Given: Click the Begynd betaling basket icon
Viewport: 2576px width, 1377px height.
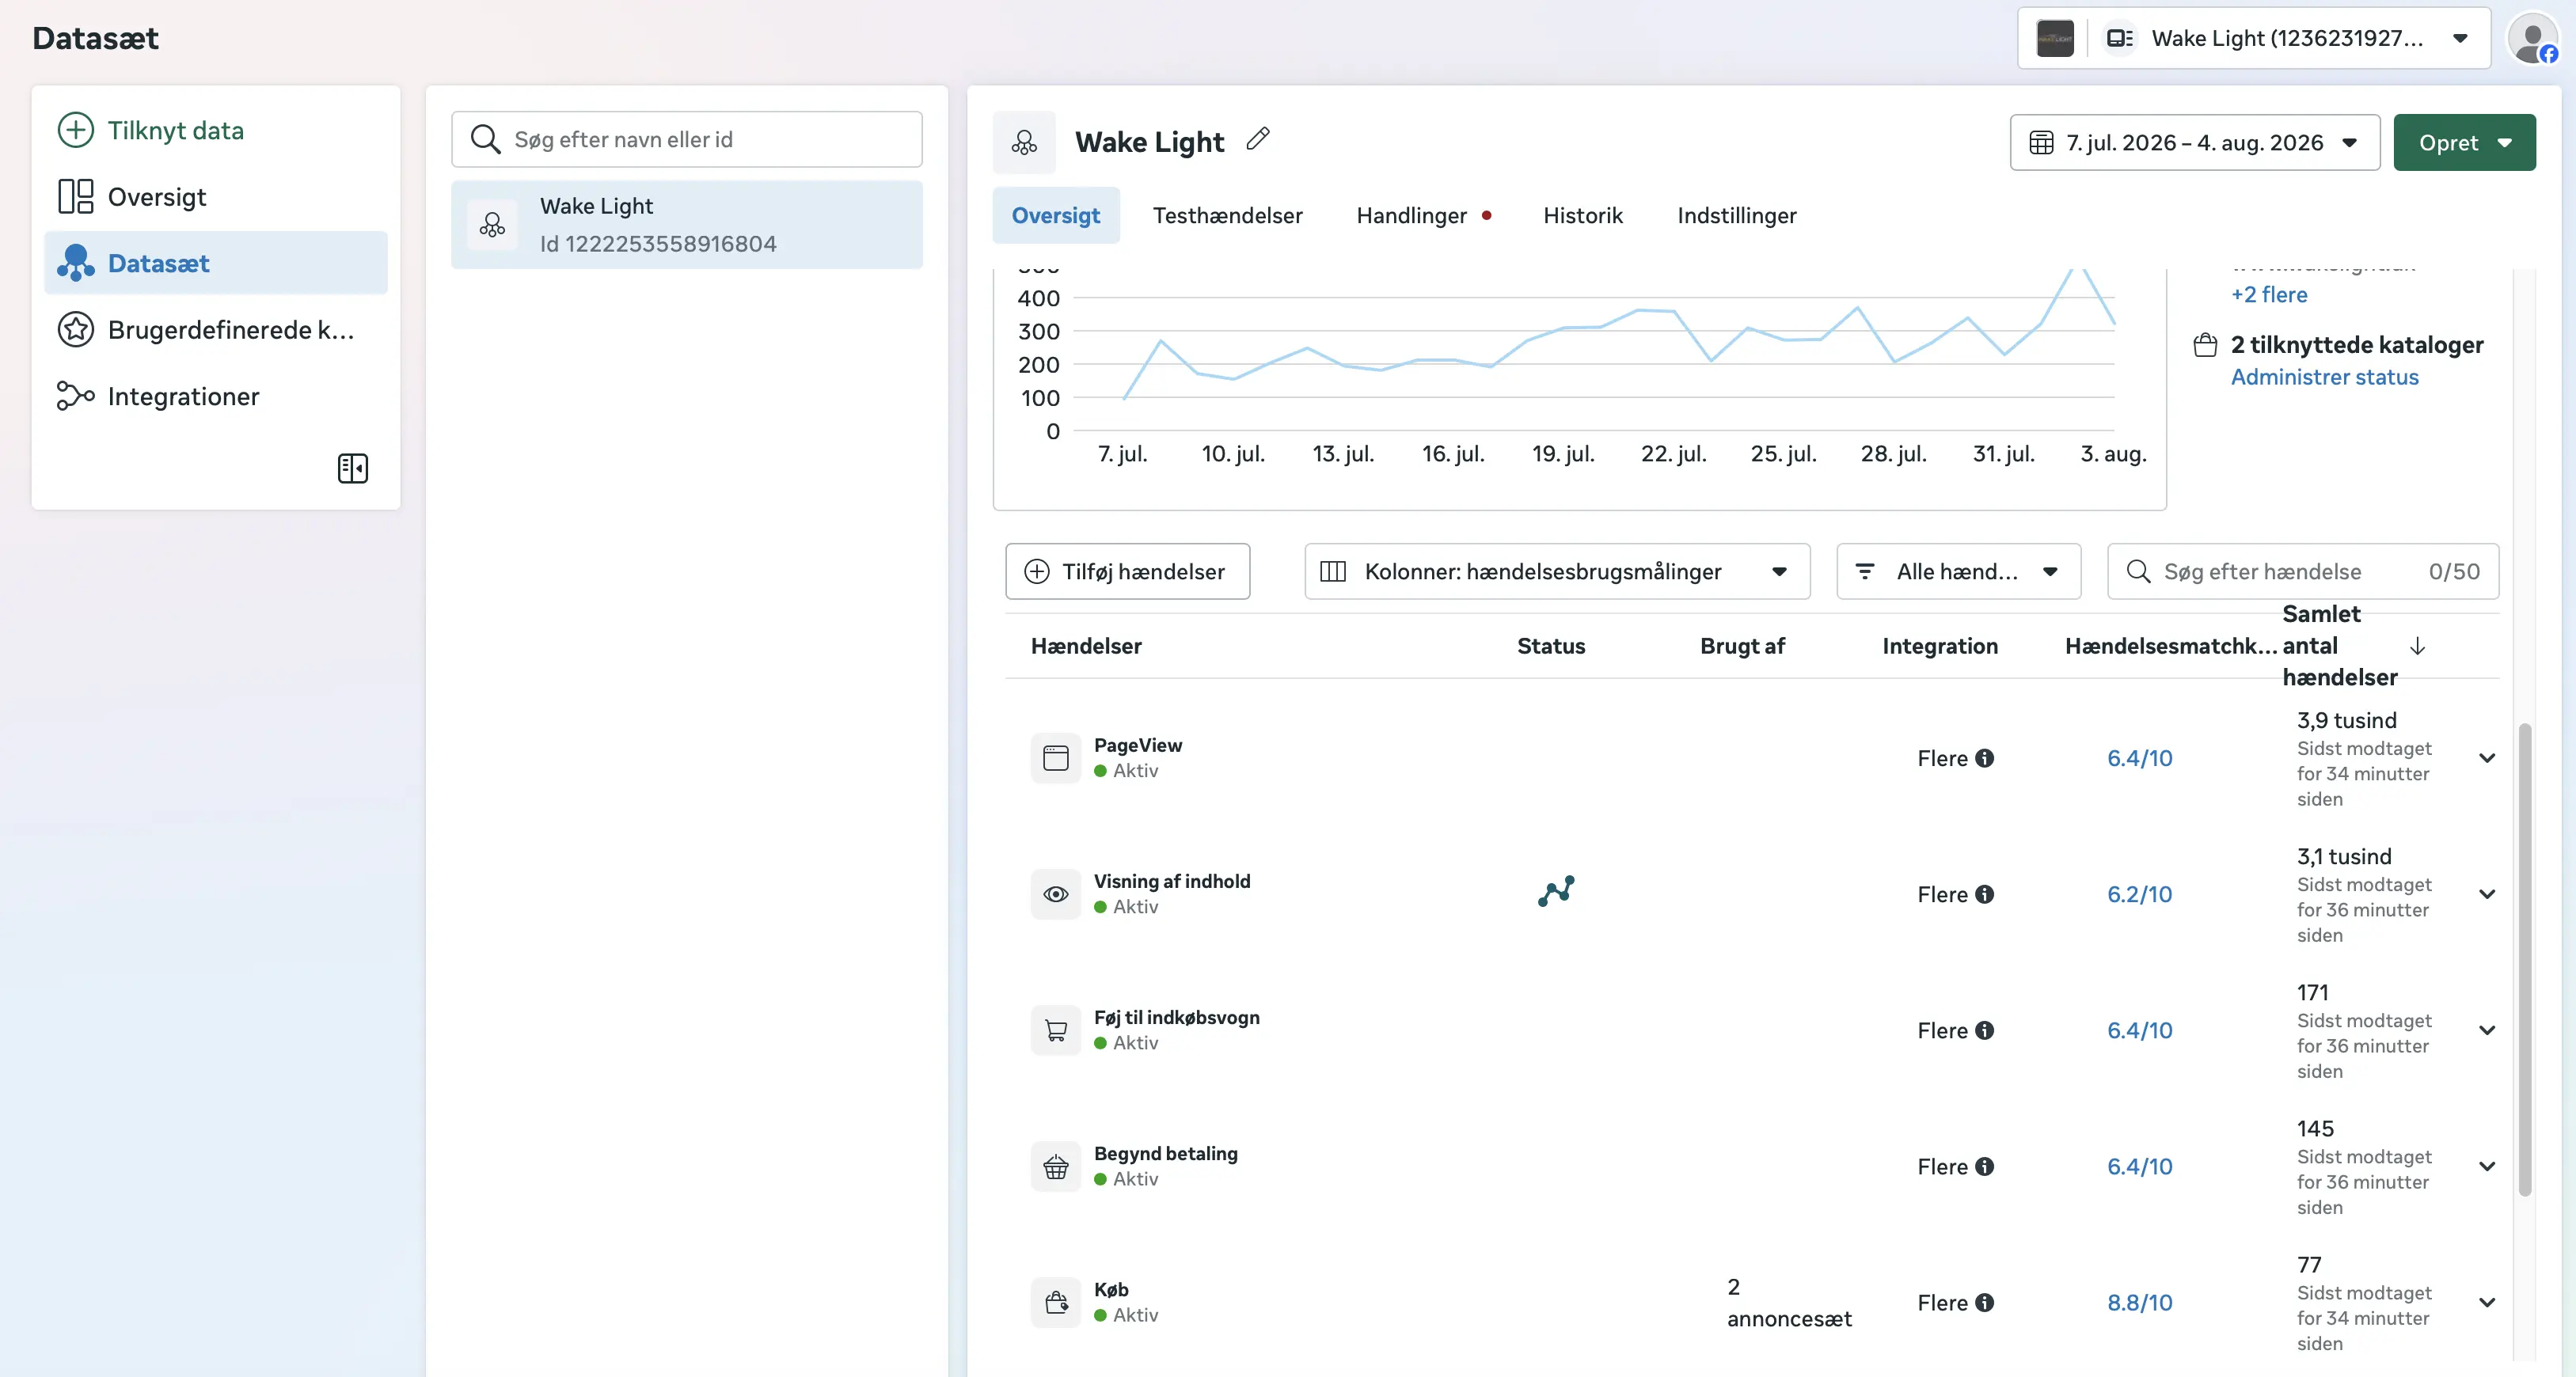Looking at the screenshot, I should tap(1055, 1166).
